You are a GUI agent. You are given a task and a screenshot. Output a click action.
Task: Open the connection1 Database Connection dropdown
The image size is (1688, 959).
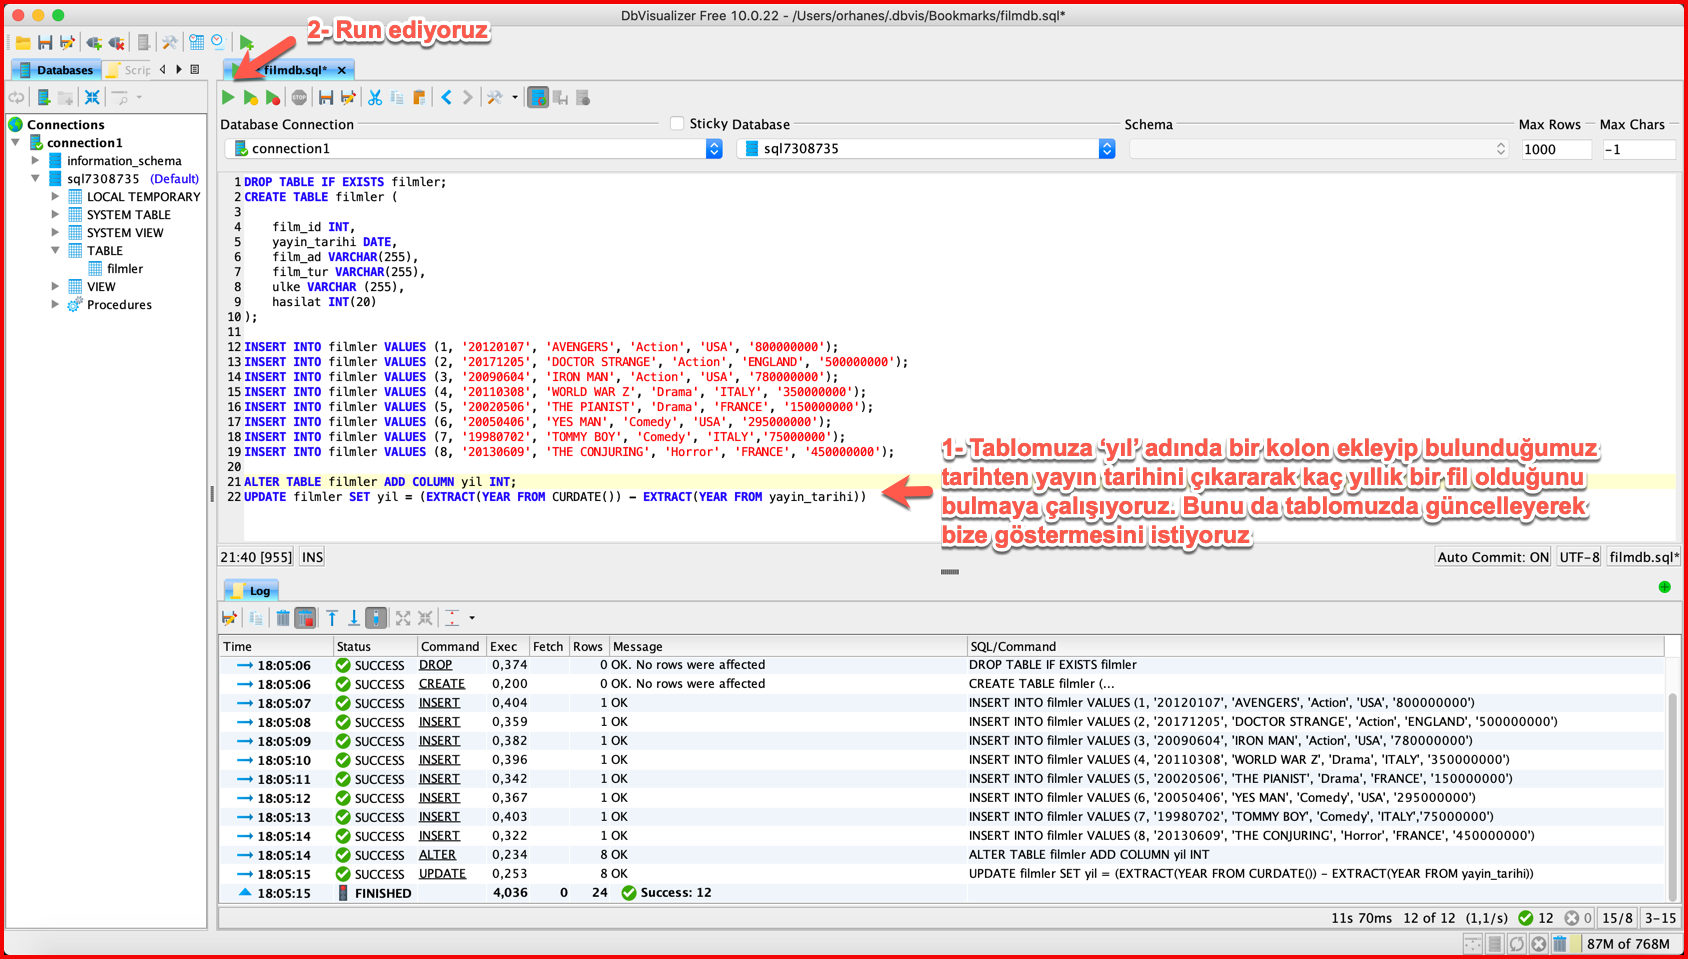coord(714,148)
